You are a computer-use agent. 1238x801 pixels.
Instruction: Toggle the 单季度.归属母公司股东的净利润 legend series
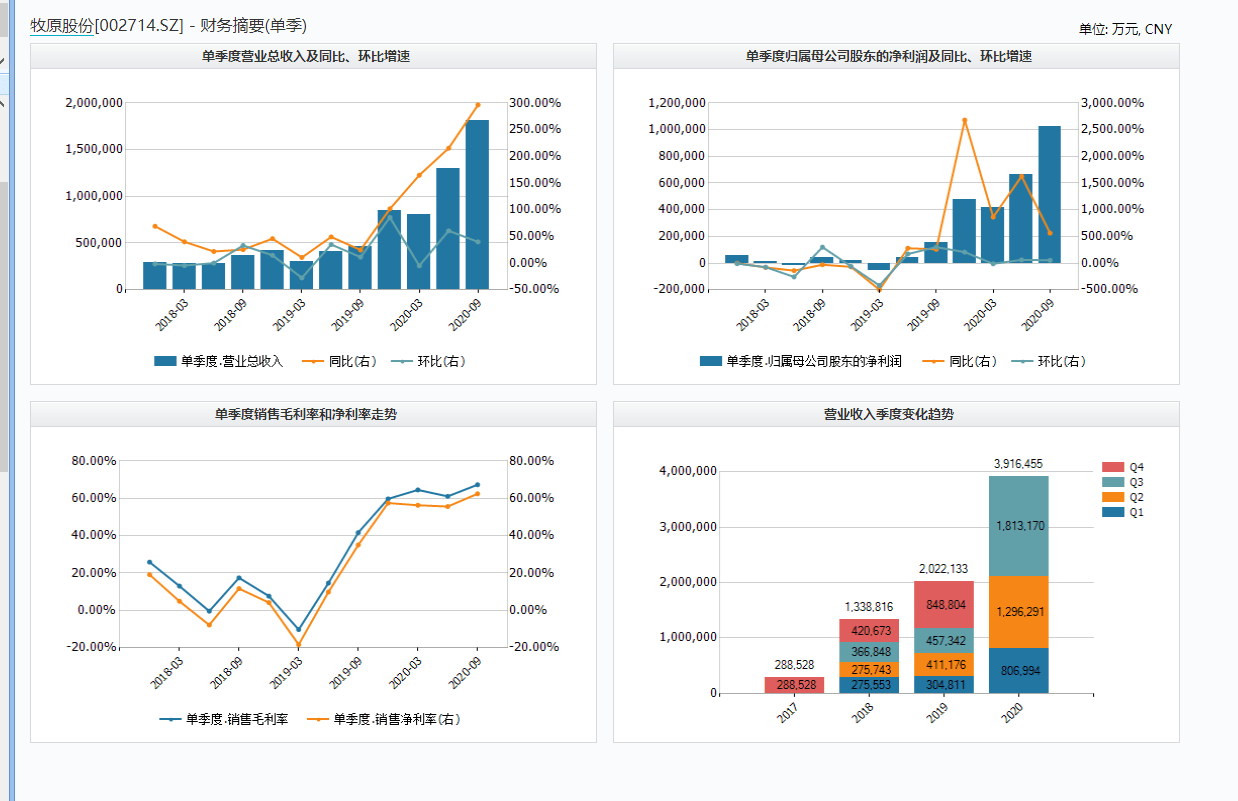coord(801,361)
